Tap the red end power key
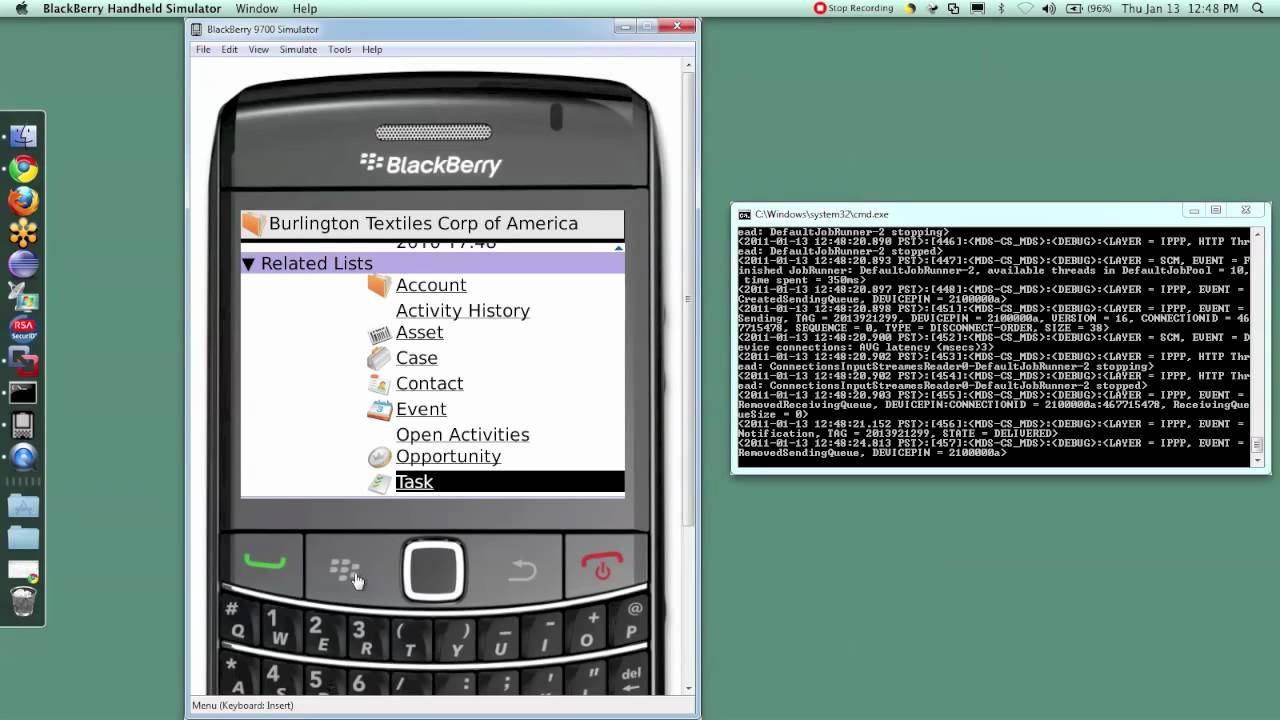1280x720 pixels. [x=601, y=567]
